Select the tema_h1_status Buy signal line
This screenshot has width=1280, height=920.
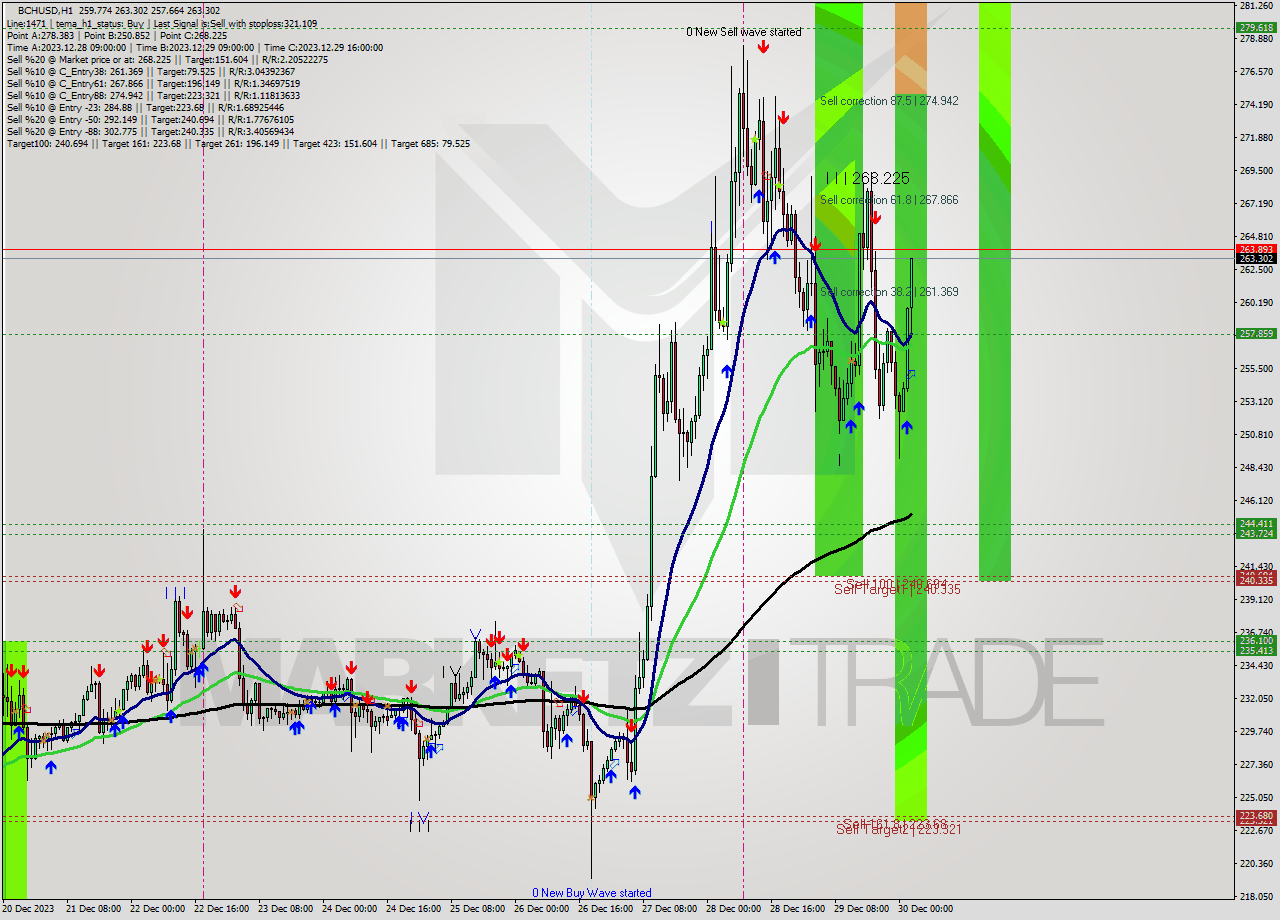tap(162, 23)
